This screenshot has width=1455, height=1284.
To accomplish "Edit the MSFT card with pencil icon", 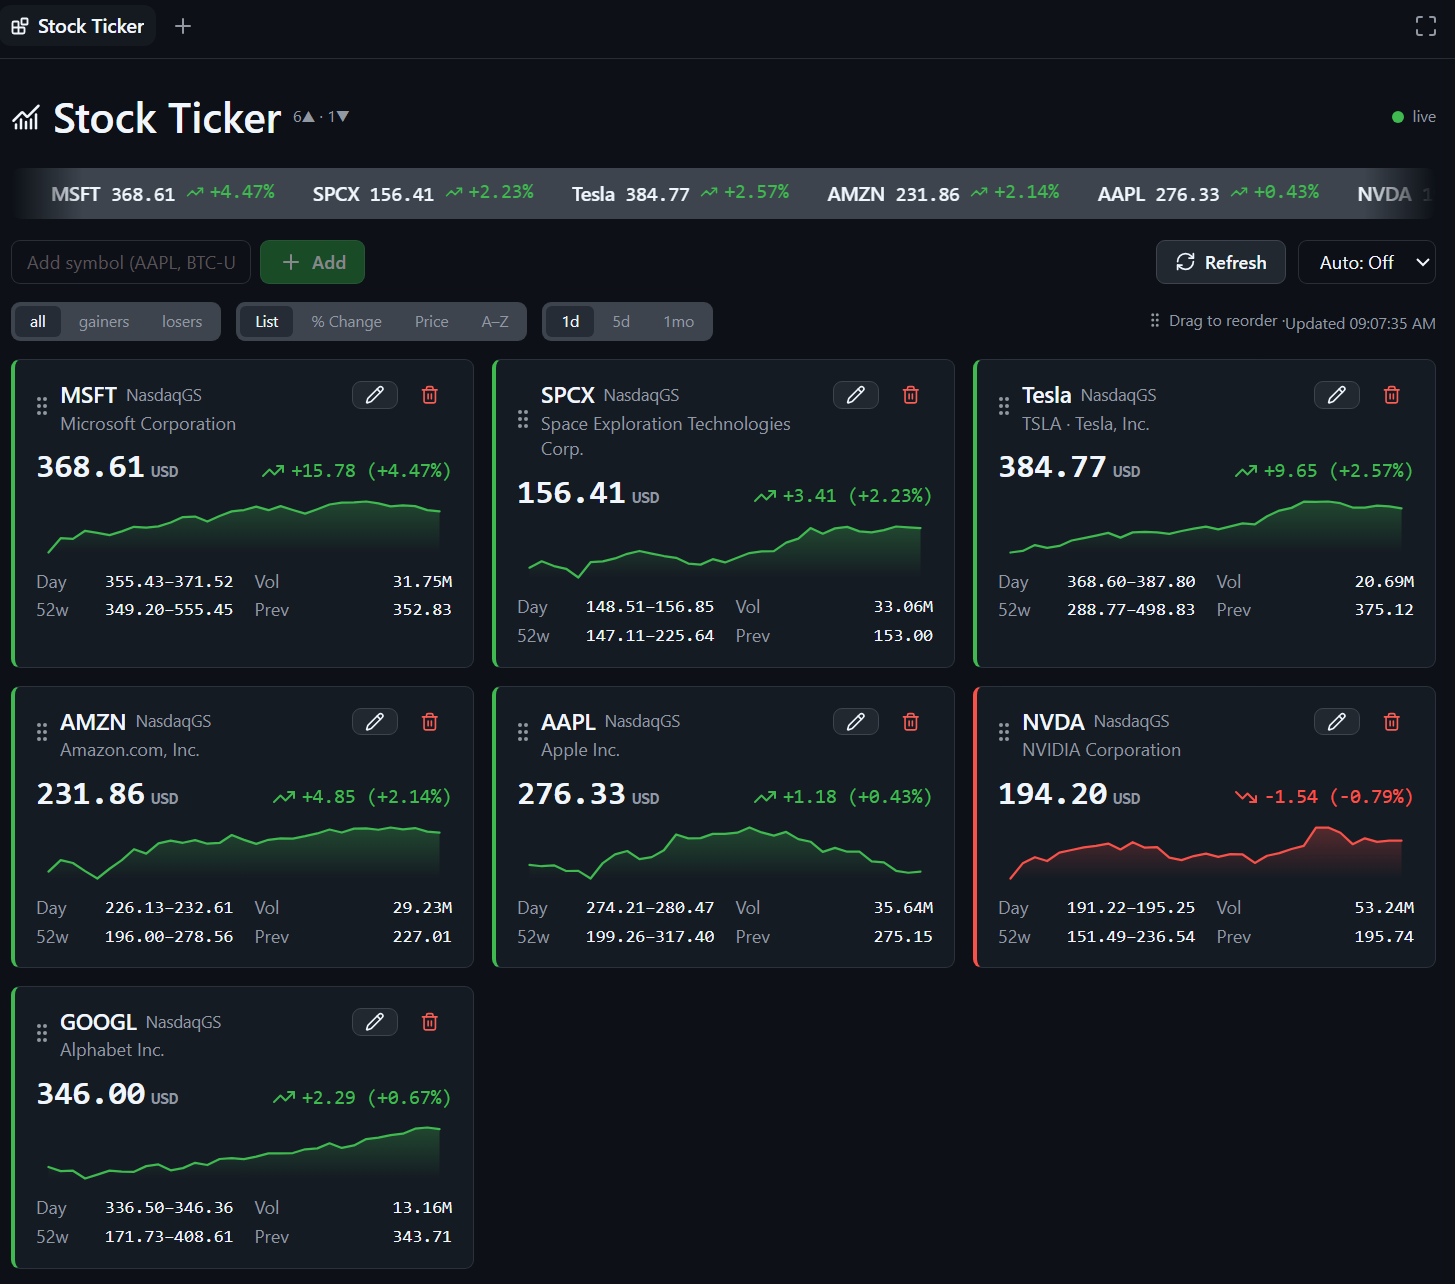I will [375, 395].
